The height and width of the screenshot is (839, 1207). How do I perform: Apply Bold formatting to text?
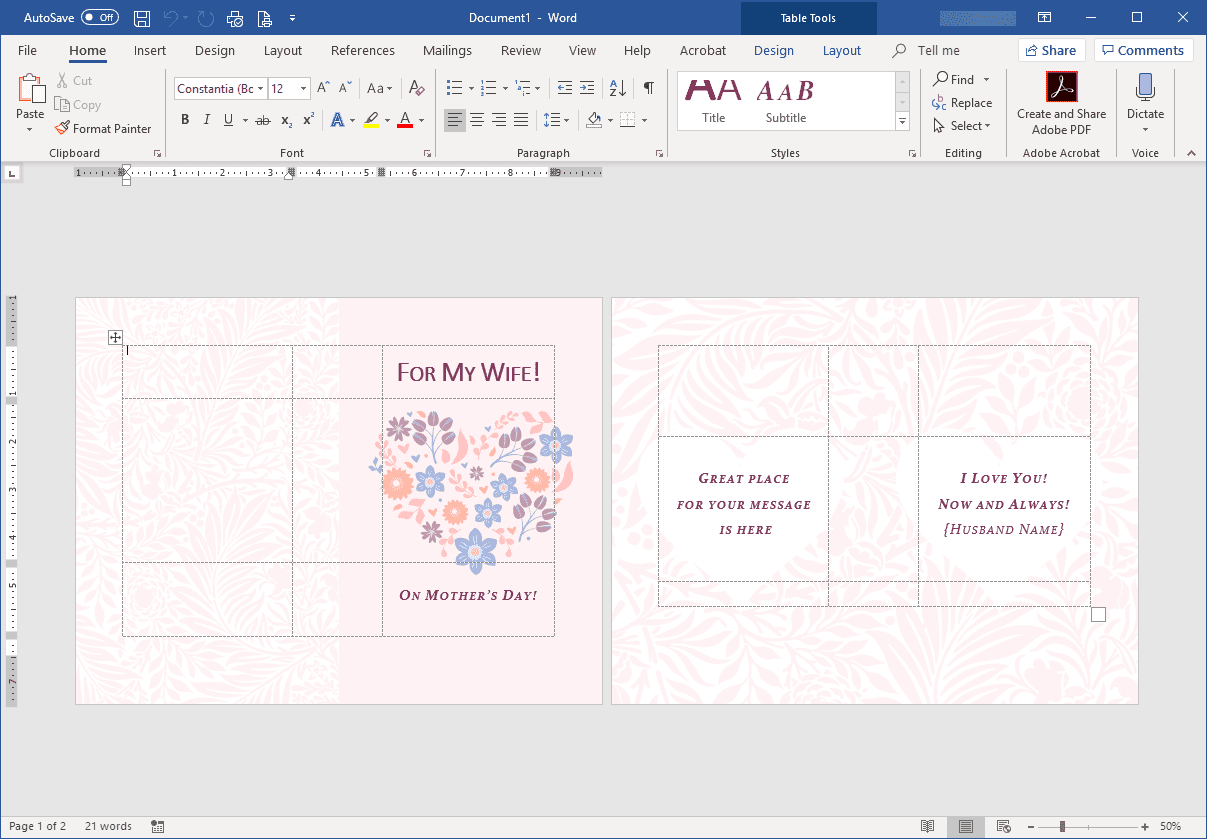[185, 120]
